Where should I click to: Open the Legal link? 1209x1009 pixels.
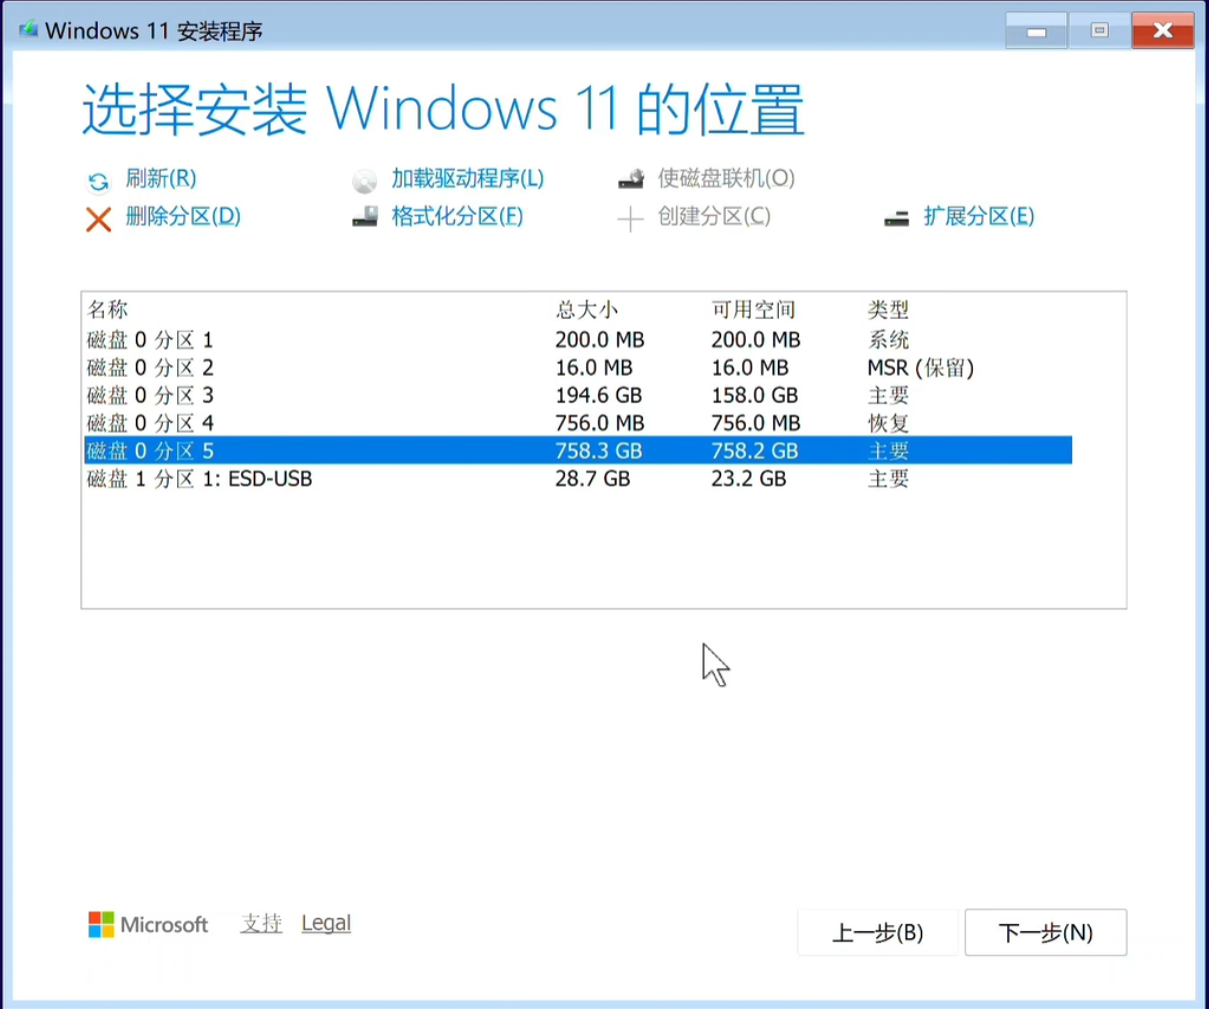coord(326,923)
